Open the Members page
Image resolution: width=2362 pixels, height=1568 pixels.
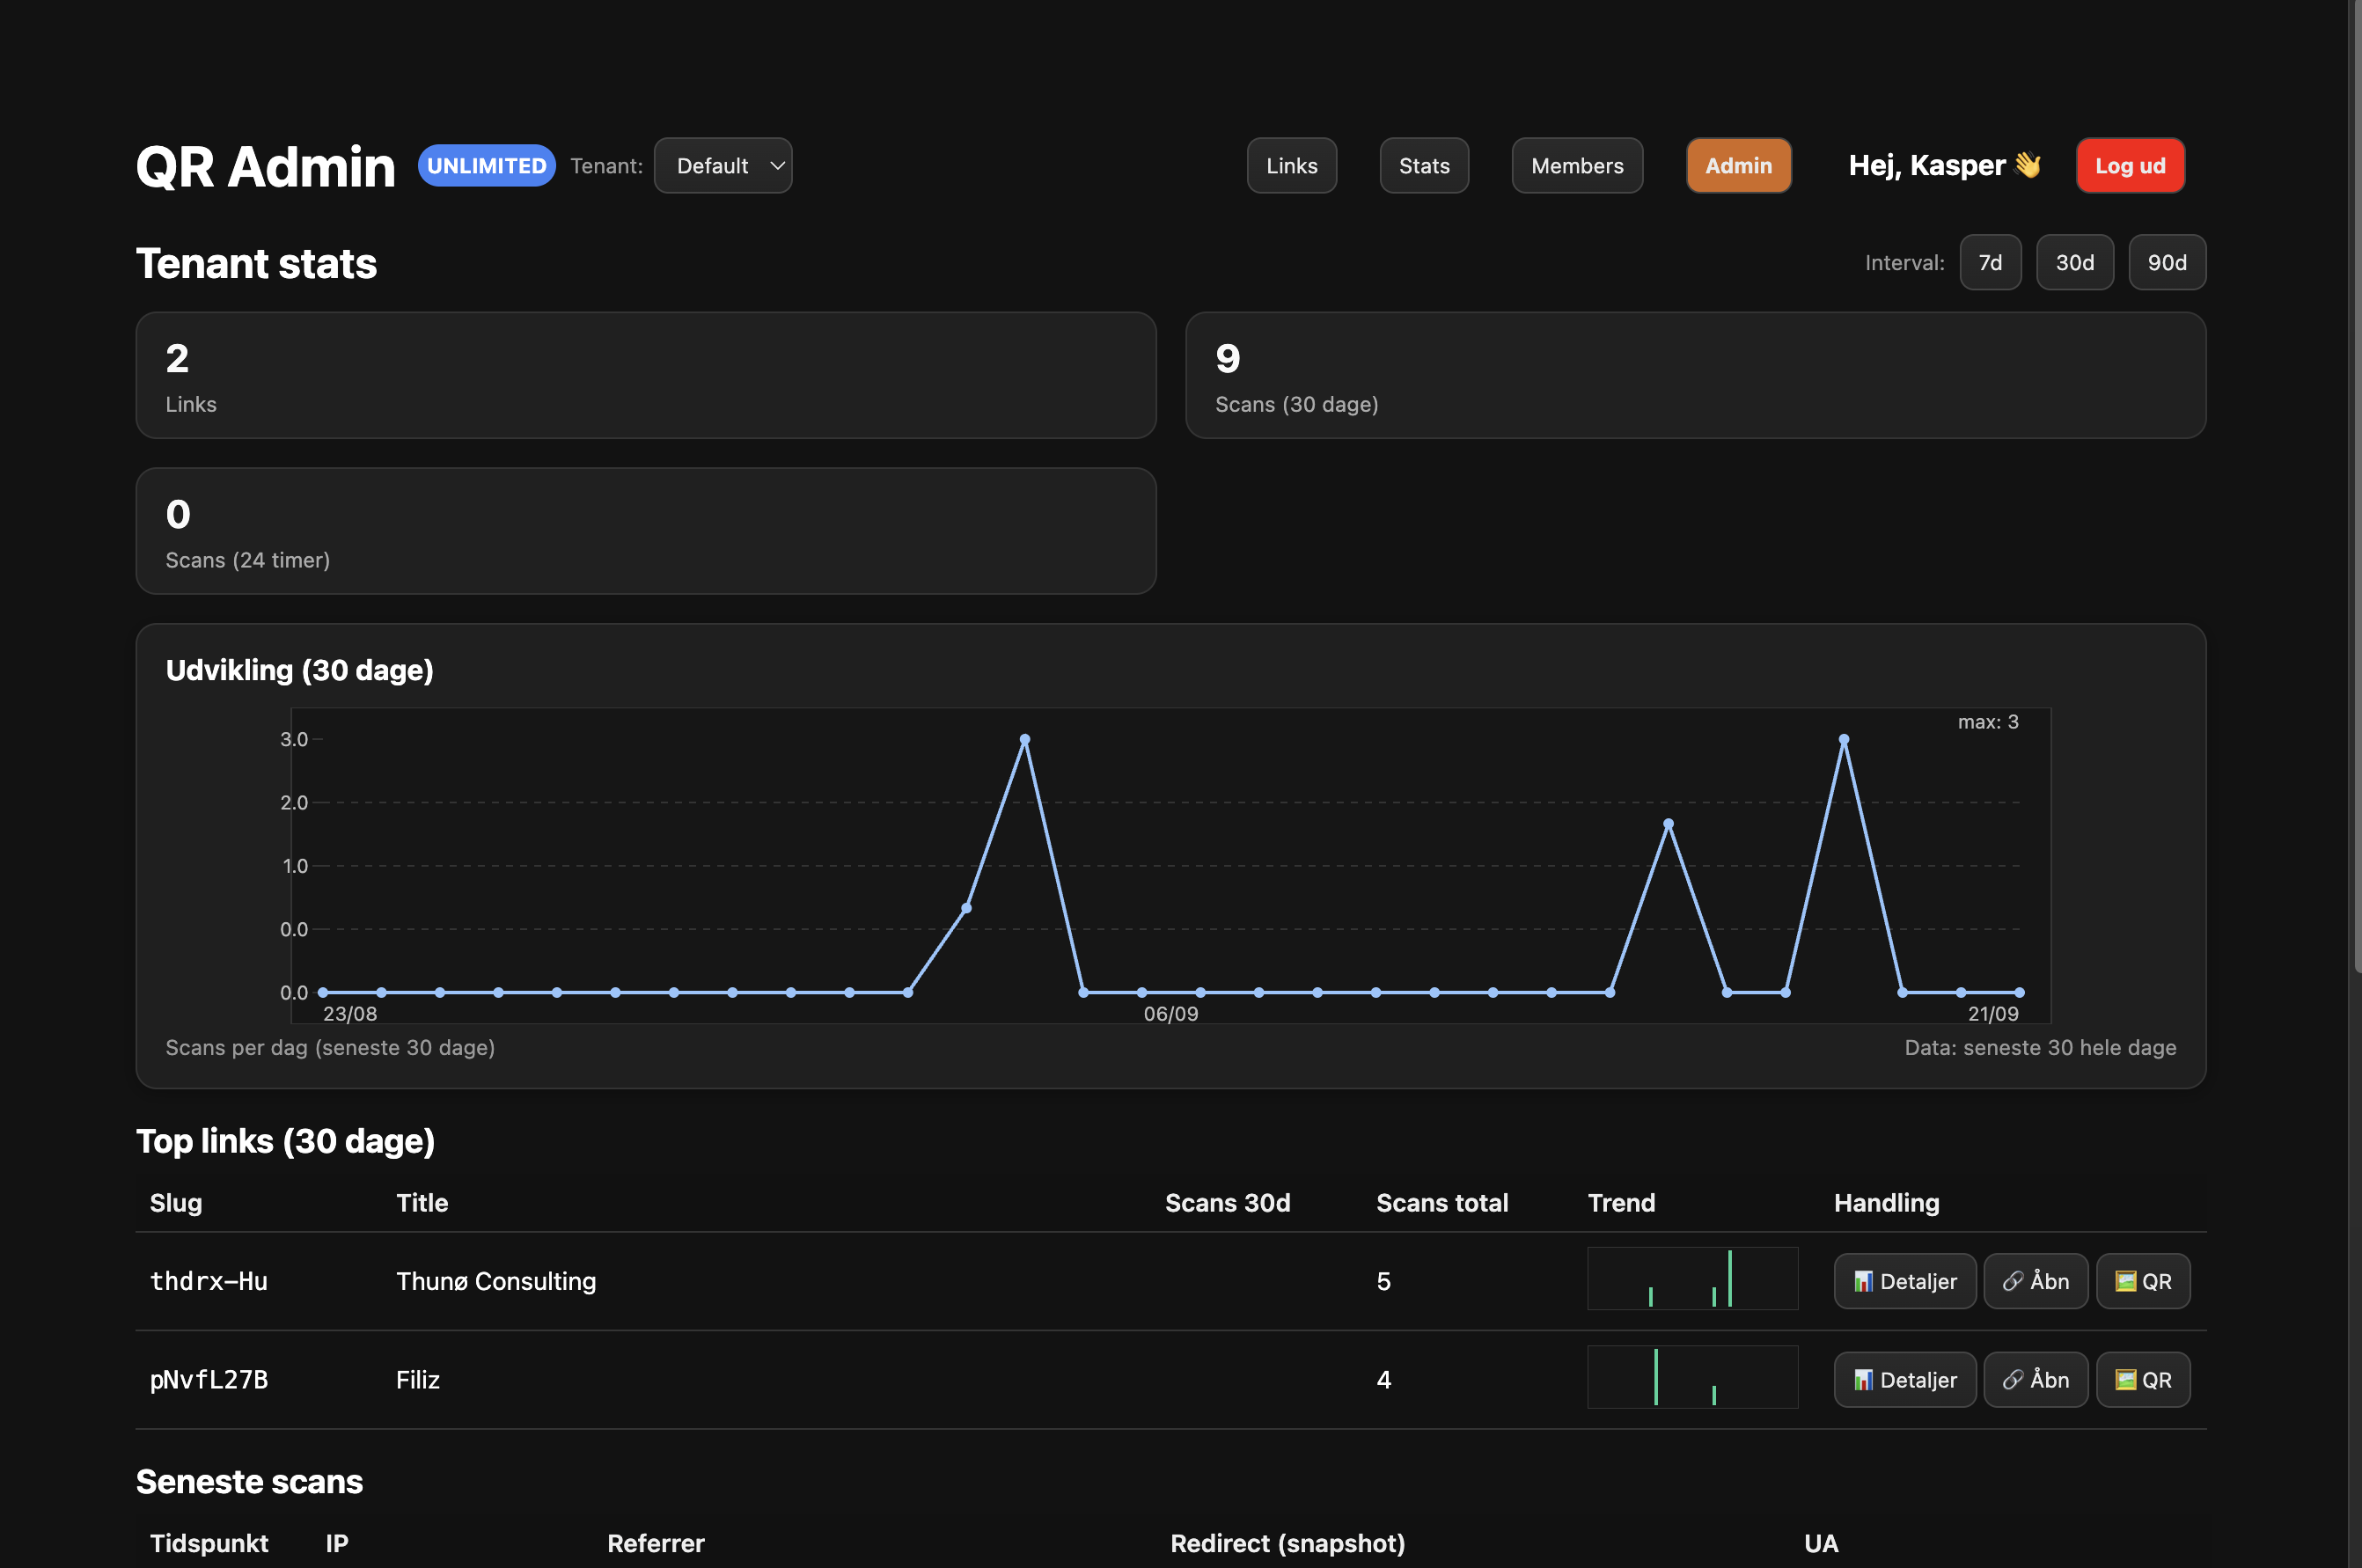click(1576, 166)
